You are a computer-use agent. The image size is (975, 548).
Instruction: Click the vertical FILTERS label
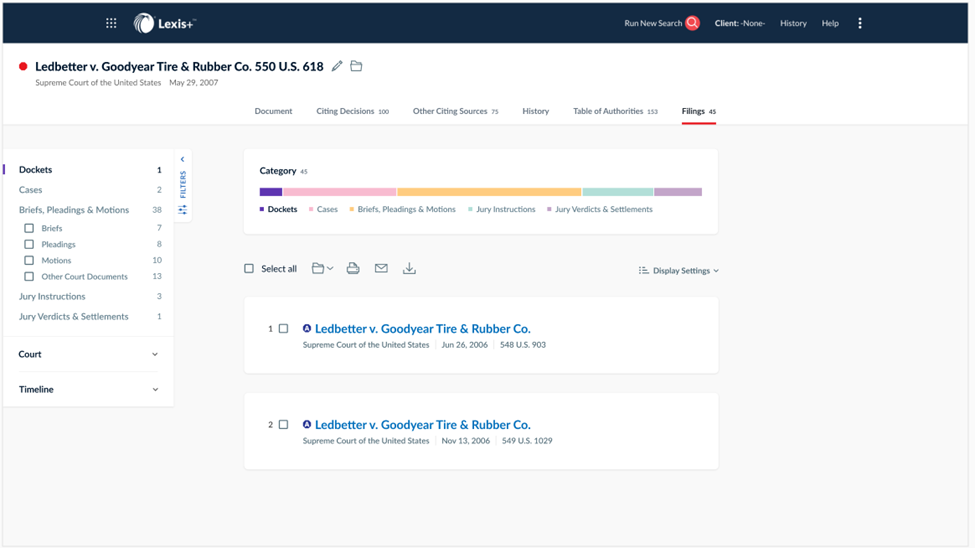click(x=183, y=184)
